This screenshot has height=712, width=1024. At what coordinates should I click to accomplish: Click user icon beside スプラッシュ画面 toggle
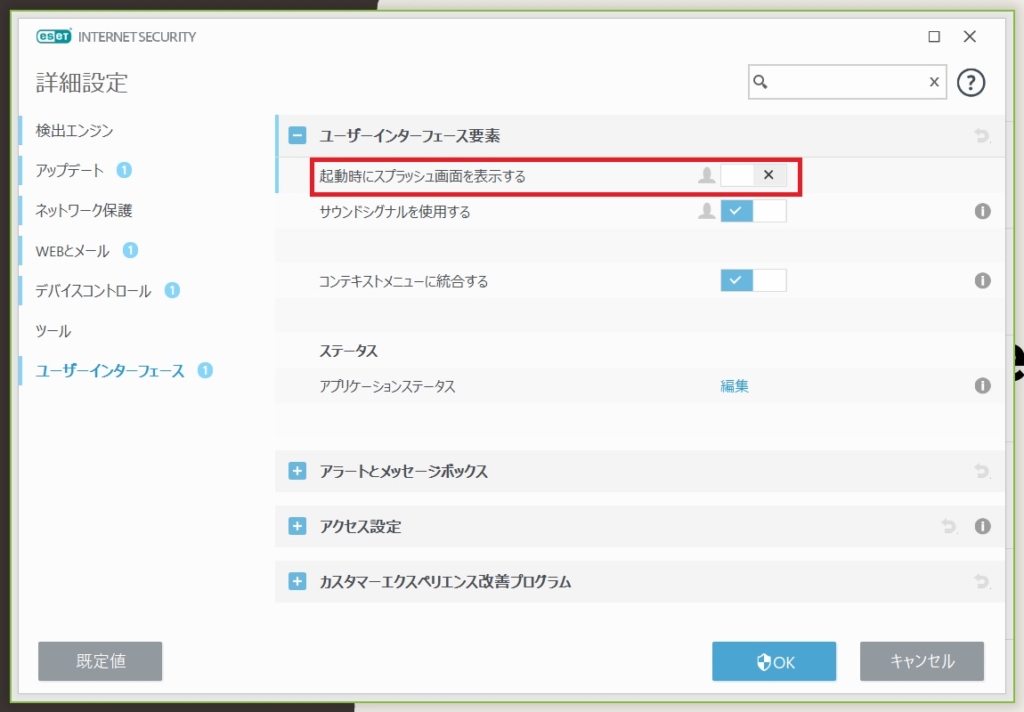point(706,175)
